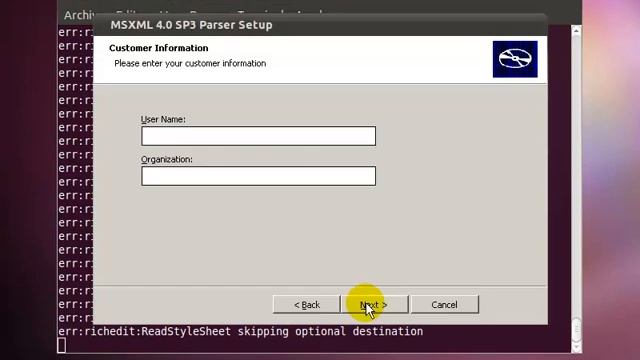Cancel the MSXML setup
This screenshot has width=640, height=360.
(444, 304)
